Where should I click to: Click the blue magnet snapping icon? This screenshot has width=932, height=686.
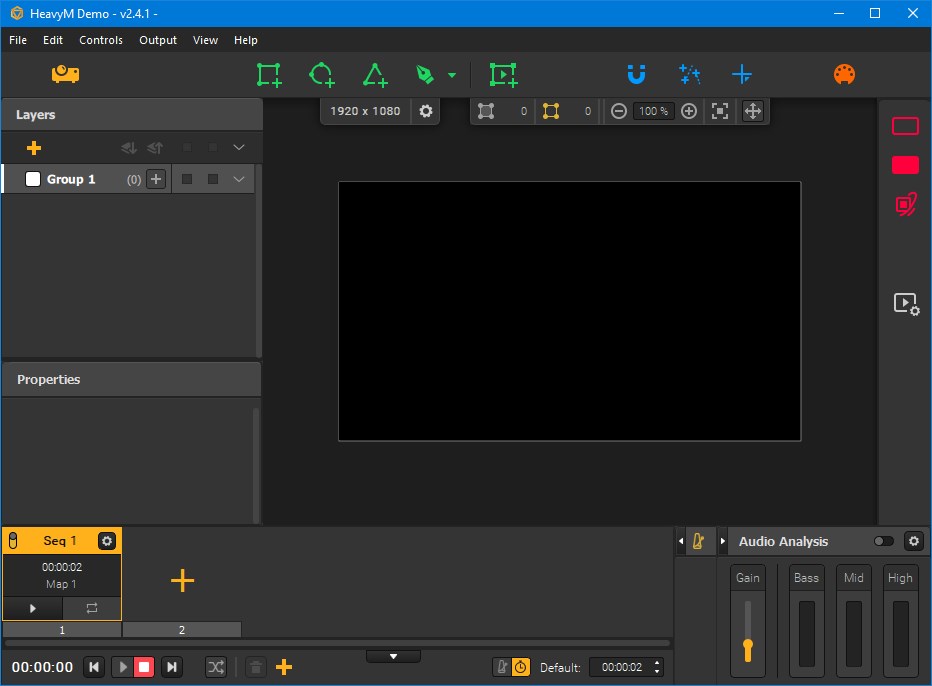pyautogui.click(x=636, y=74)
